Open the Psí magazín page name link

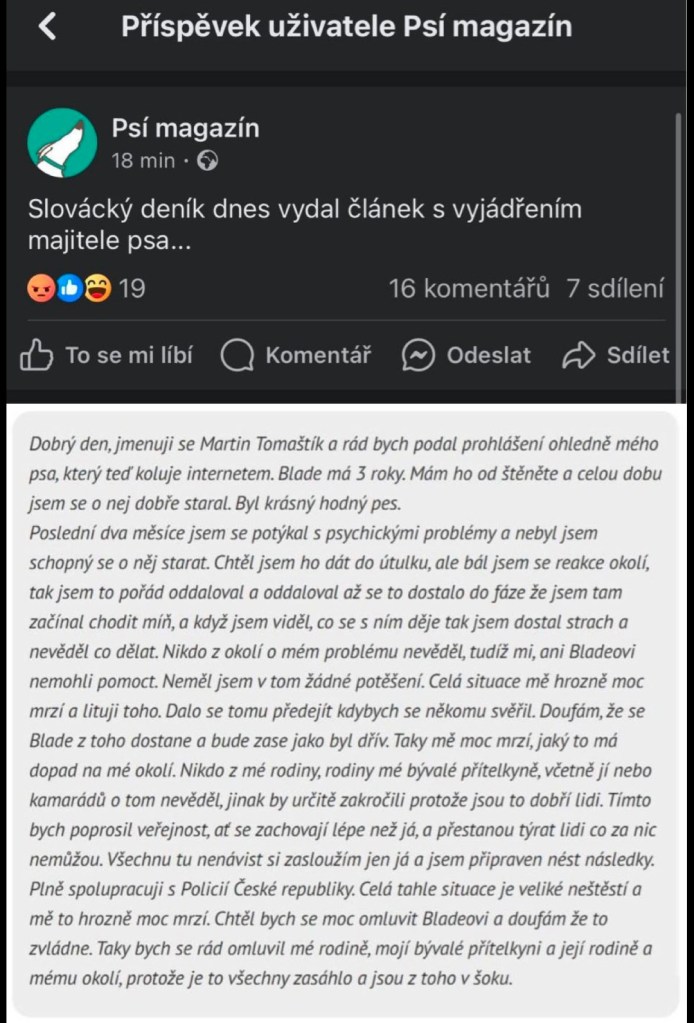click(185, 128)
